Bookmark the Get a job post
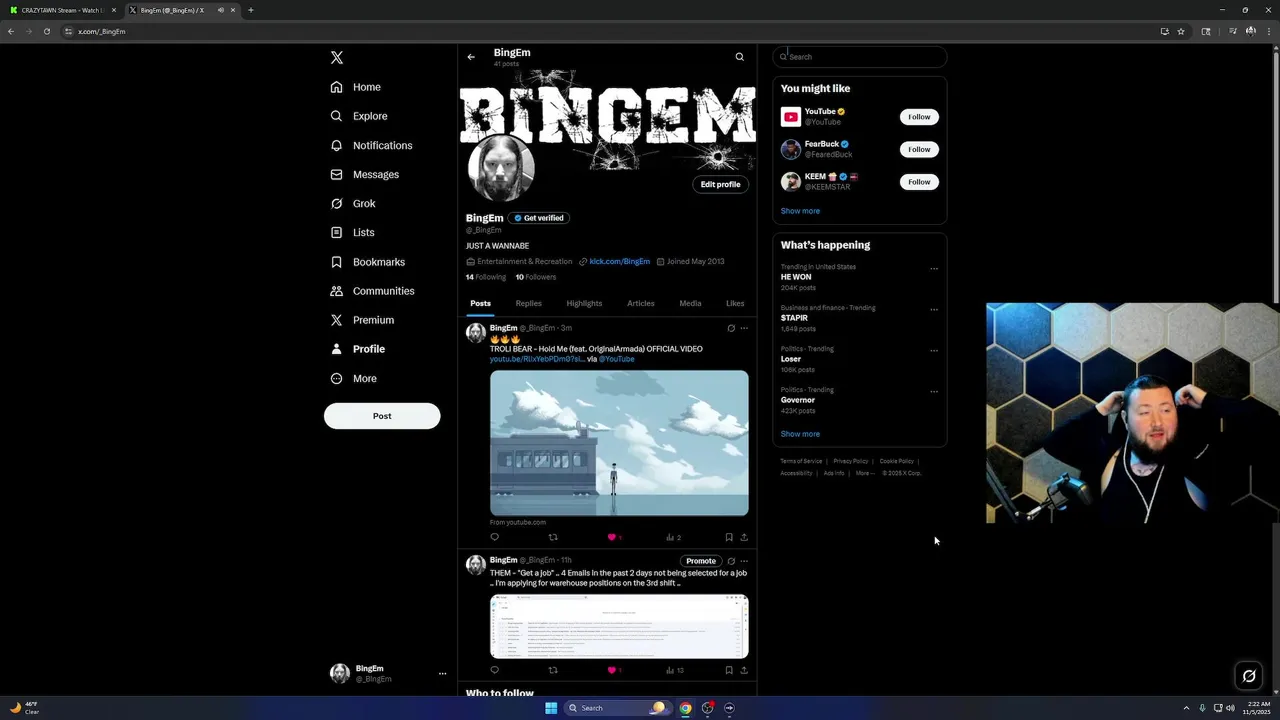This screenshot has height=720, width=1280. tap(729, 670)
